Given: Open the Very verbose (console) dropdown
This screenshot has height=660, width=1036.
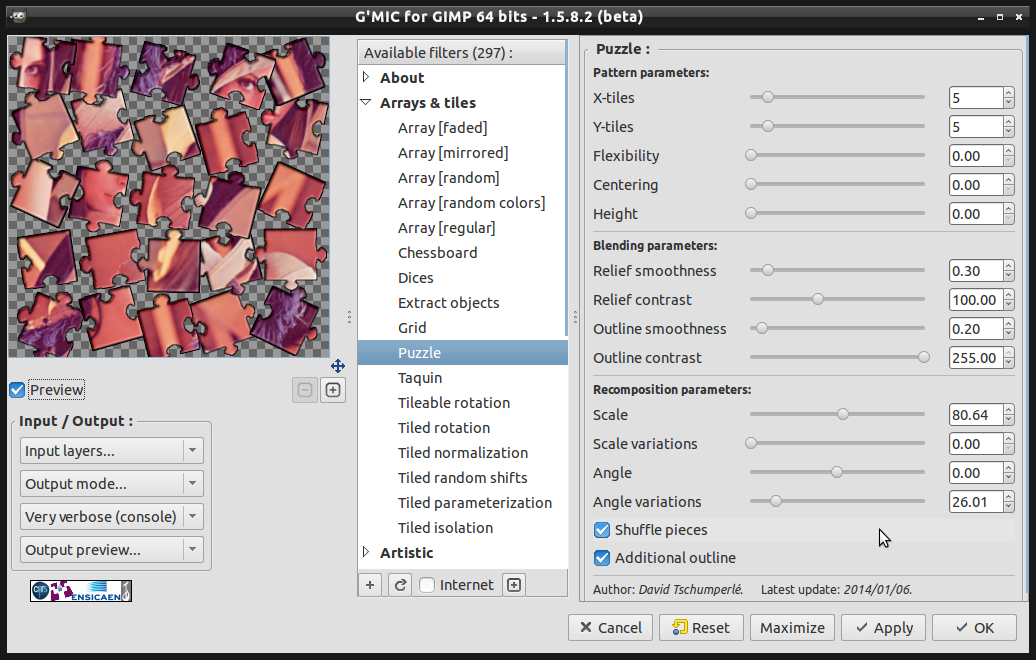Looking at the screenshot, I should click(112, 517).
